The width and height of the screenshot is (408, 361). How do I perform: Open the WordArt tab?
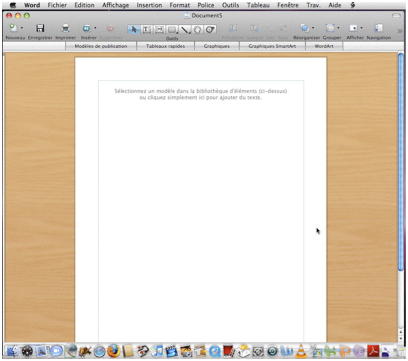(x=324, y=46)
